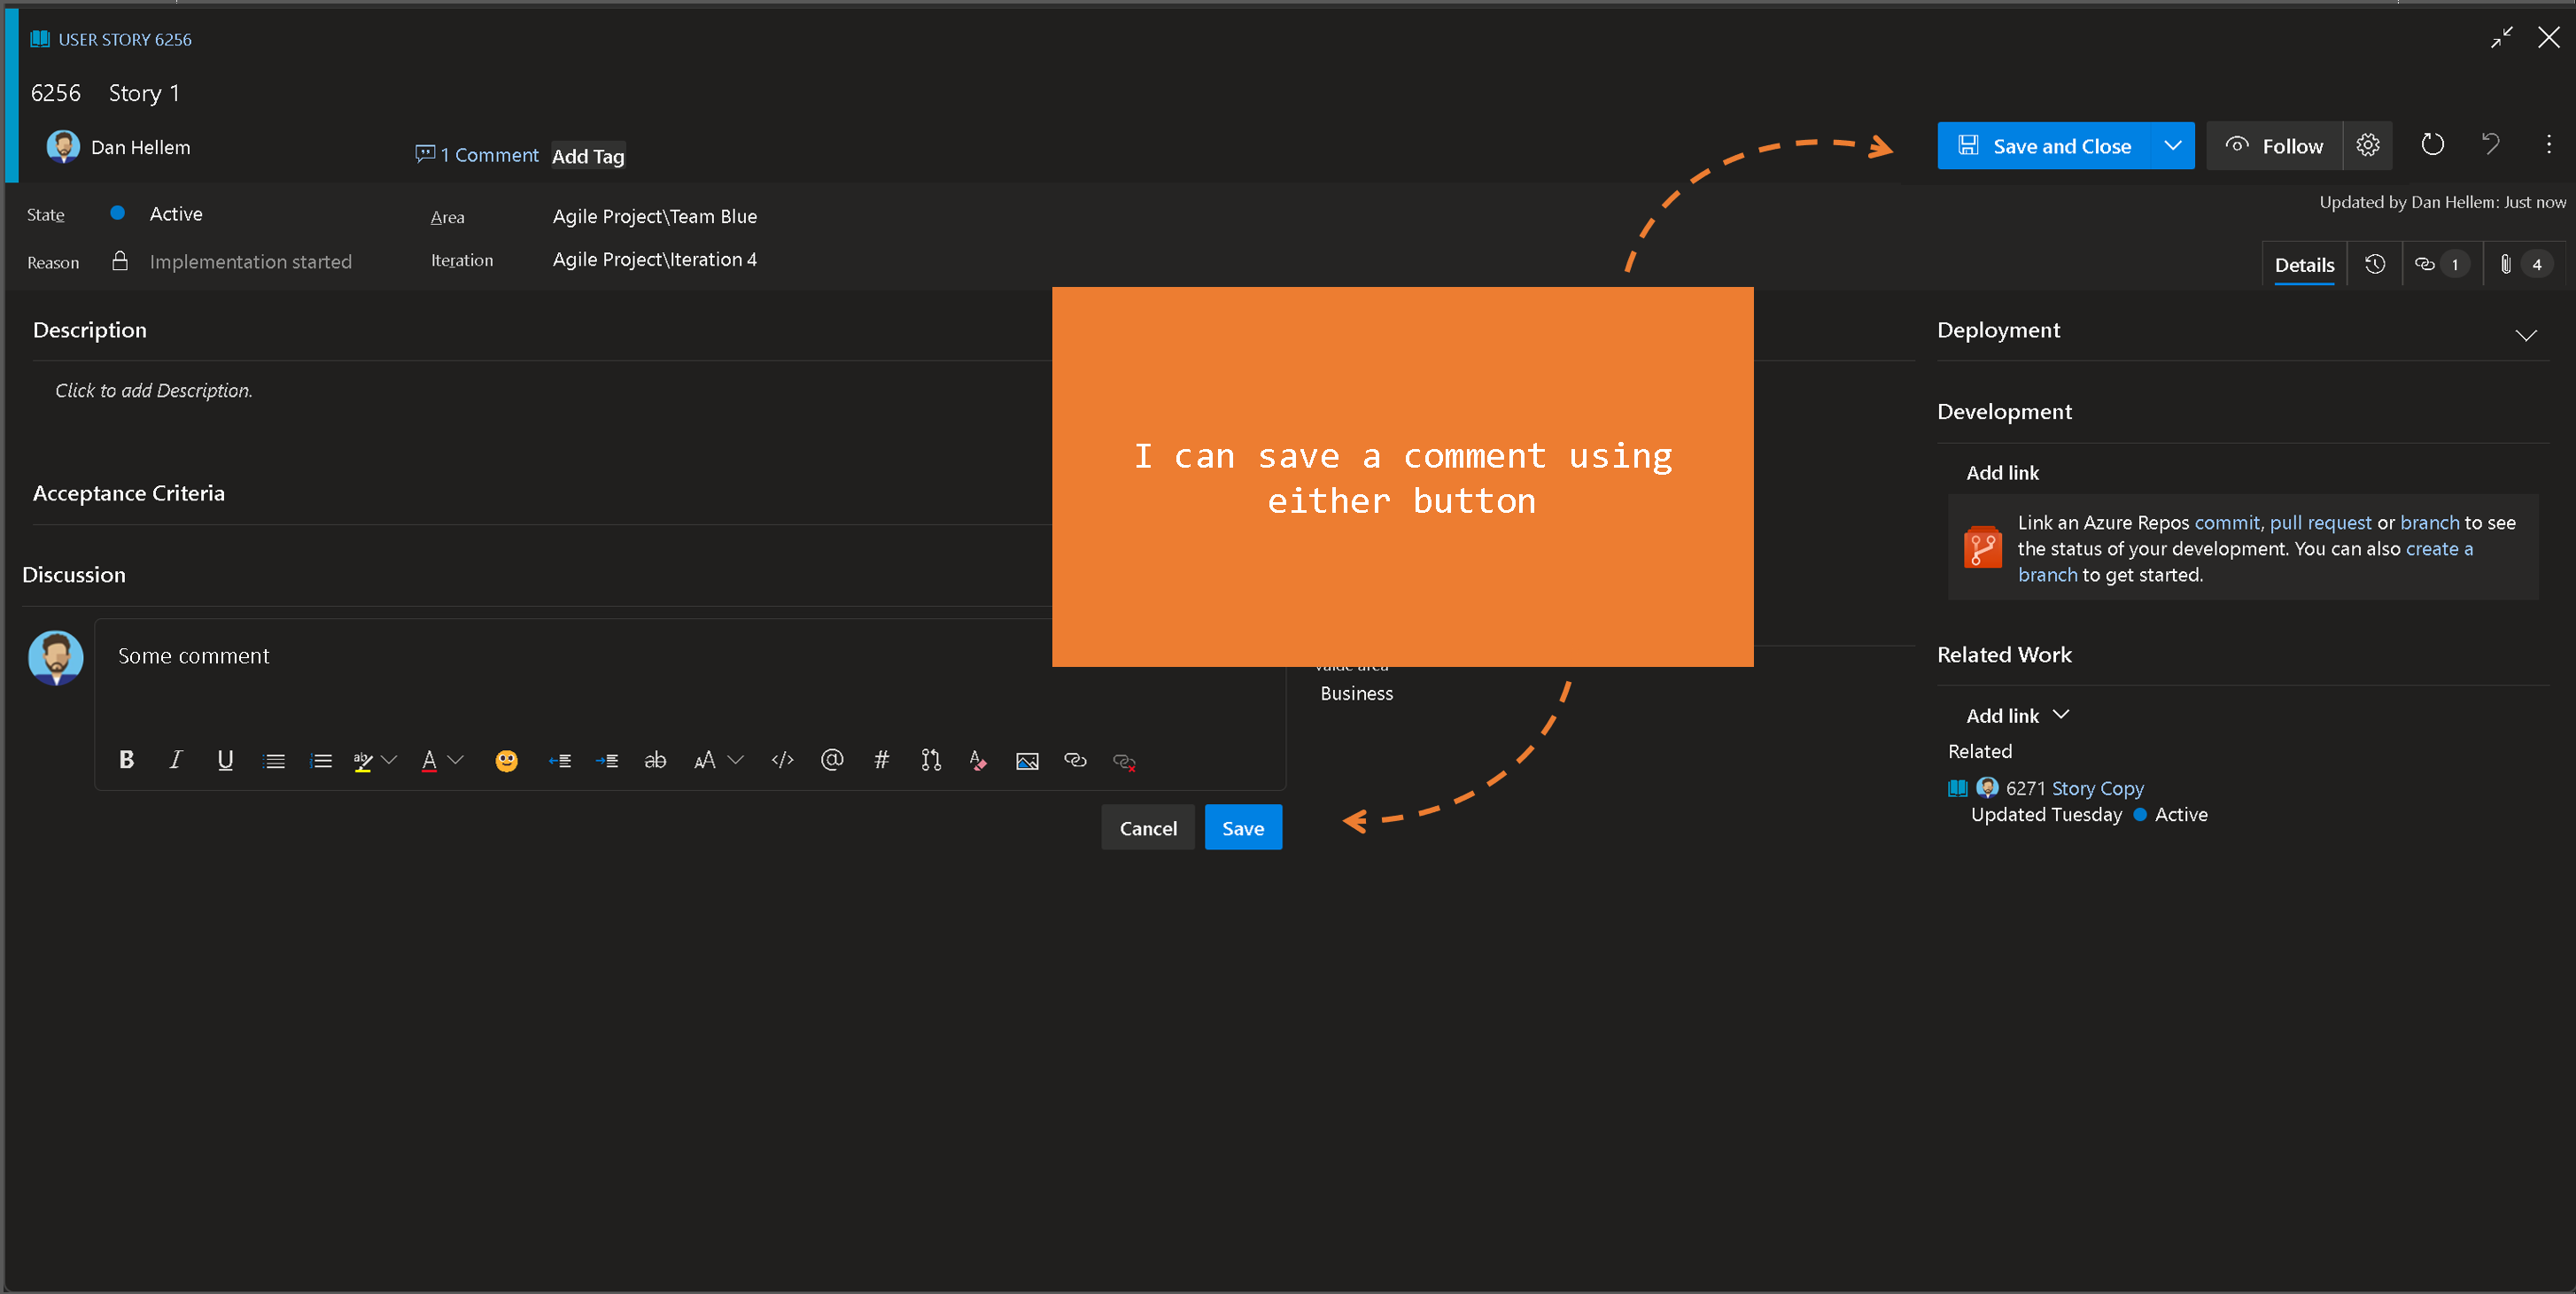The width and height of the screenshot is (2576, 1294).
Task: Link a work item using the # icon
Action: coord(881,760)
